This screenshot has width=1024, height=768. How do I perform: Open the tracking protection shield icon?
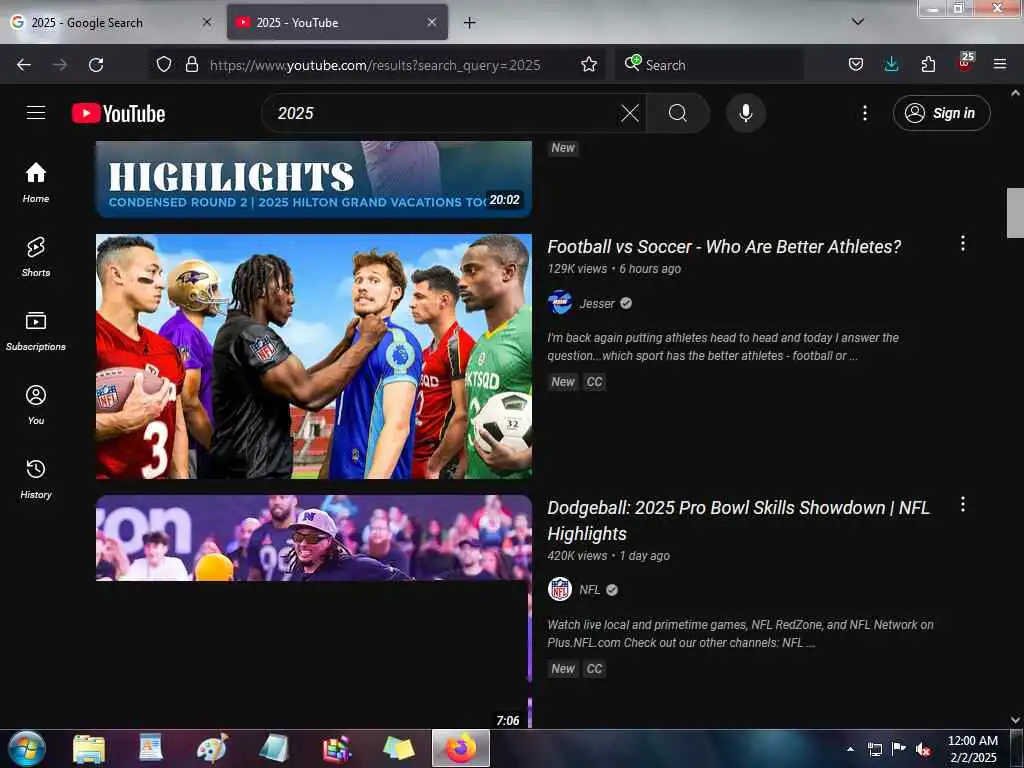click(164, 64)
